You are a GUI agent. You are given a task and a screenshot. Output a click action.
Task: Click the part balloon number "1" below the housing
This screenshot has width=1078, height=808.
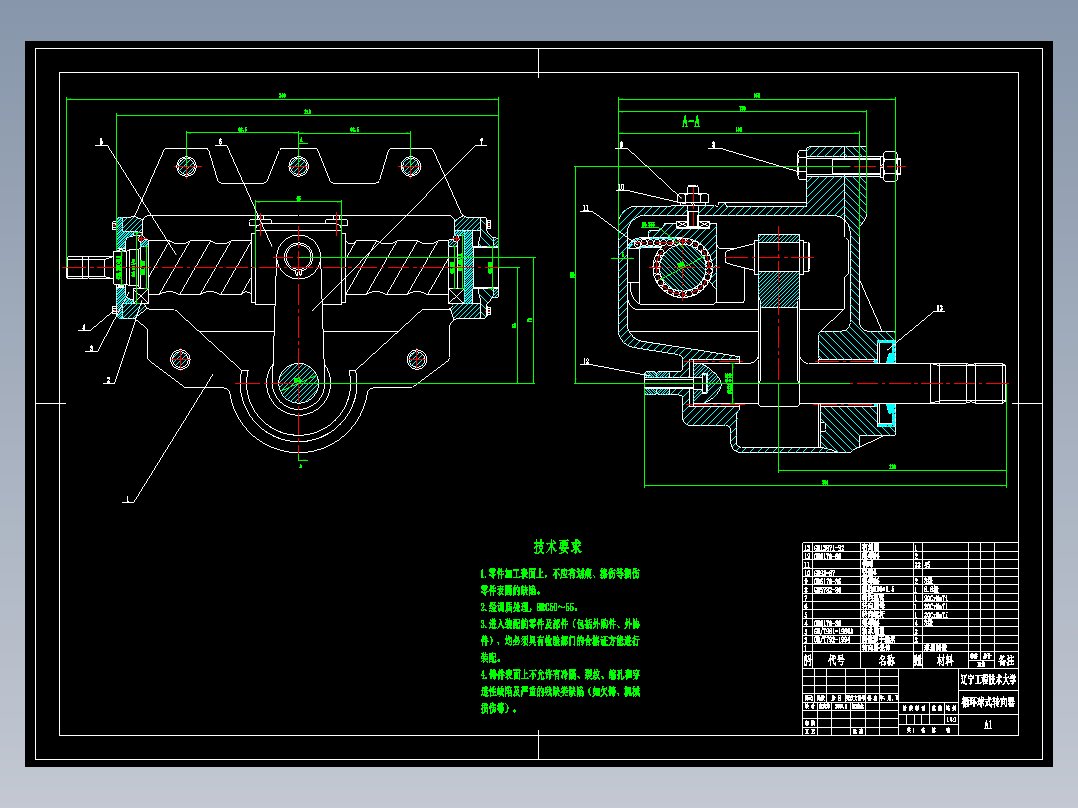(127, 499)
